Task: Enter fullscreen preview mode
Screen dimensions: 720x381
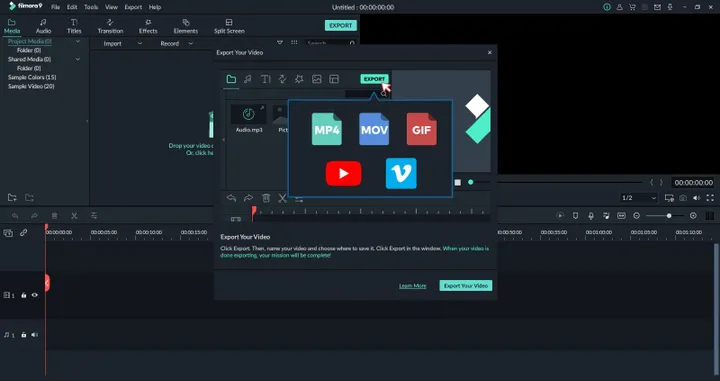Action: click(710, 198)
